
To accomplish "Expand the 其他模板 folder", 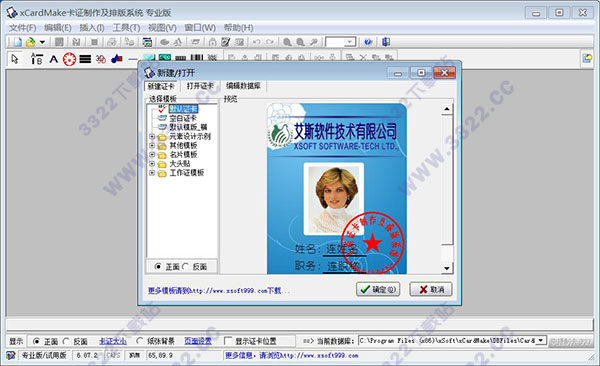I will pos(152,145).
